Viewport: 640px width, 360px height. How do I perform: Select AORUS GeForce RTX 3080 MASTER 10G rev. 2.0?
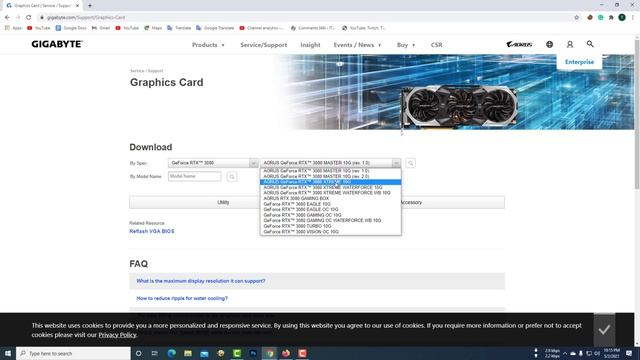(x=331, y=176)
